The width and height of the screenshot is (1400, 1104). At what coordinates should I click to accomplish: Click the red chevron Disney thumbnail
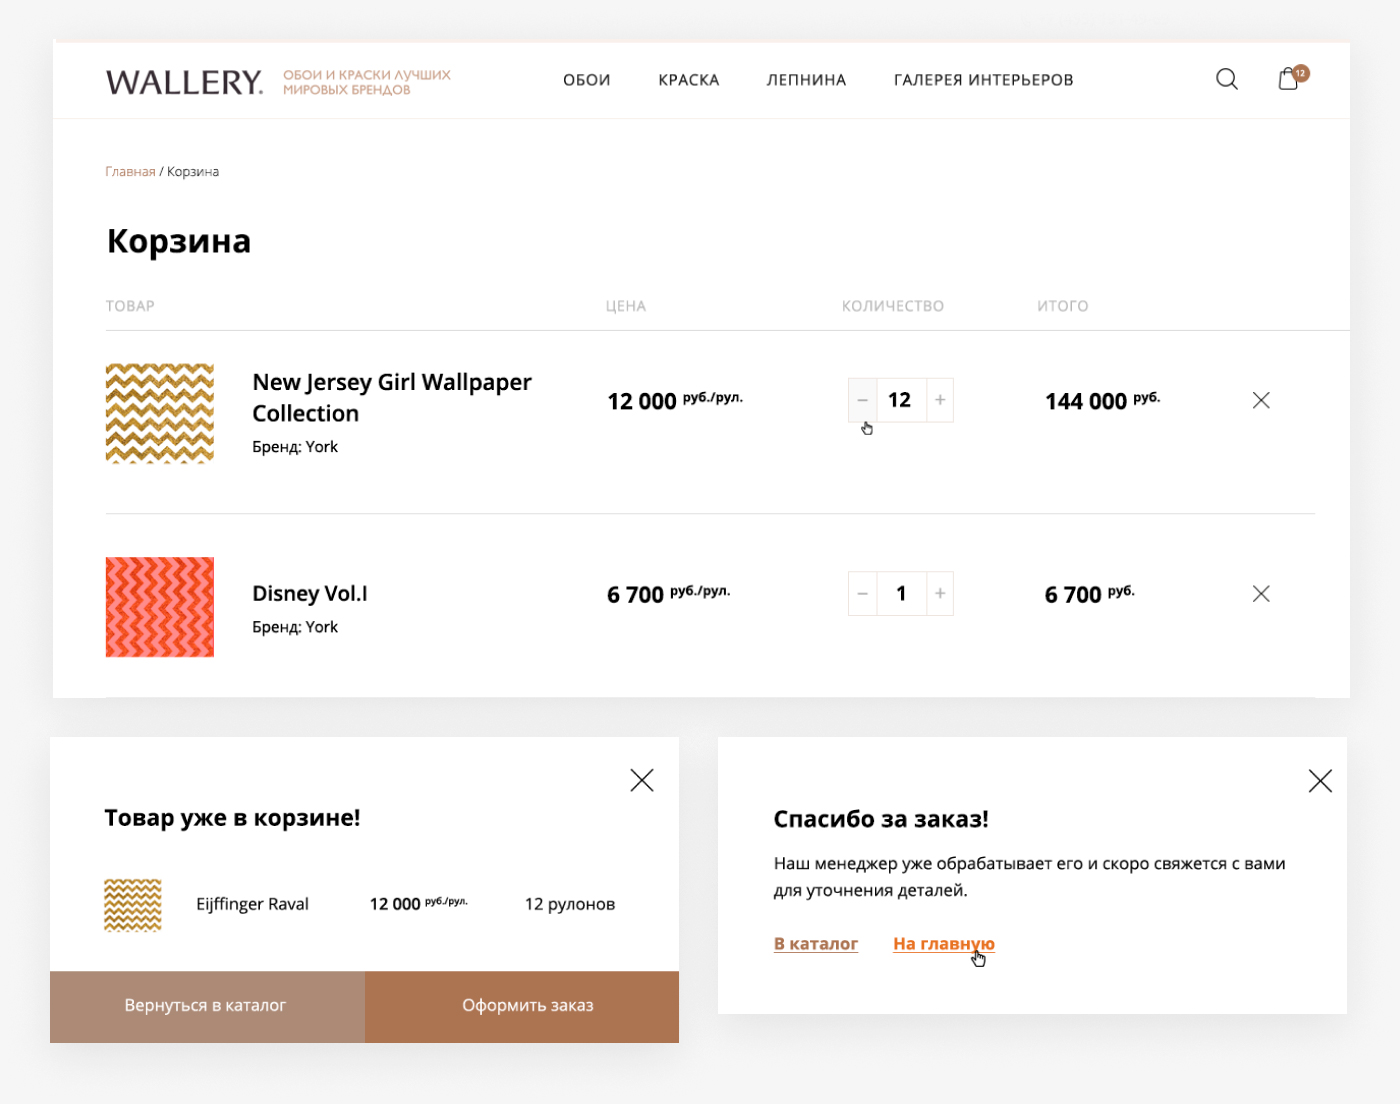click(160, 607)
